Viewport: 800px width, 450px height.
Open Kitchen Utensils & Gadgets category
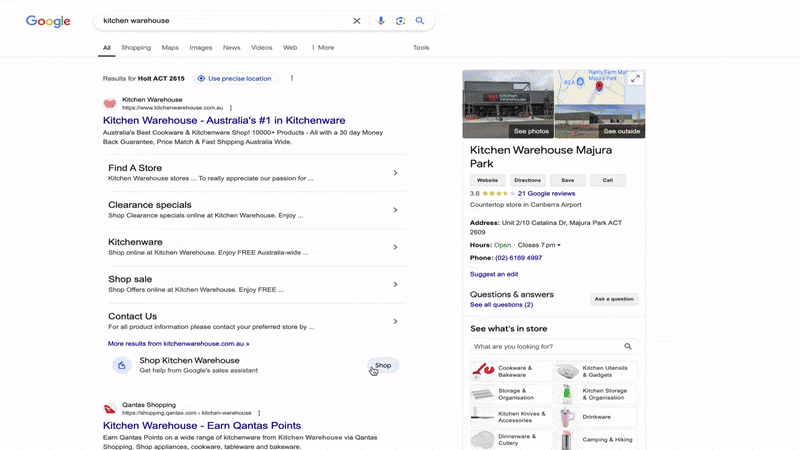(x=596, y=371)
